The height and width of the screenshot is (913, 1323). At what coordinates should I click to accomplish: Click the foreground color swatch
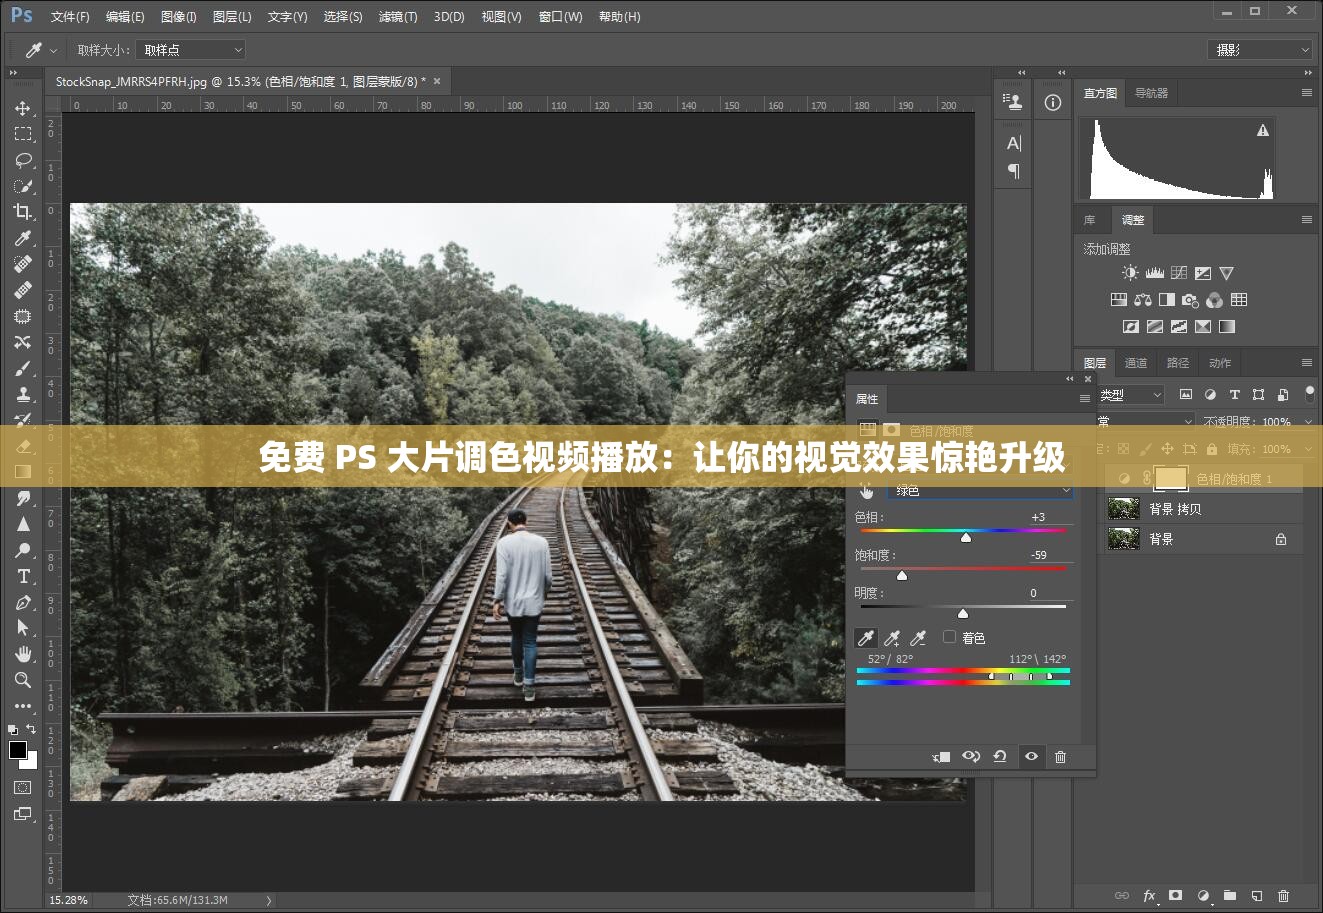click(x=18, y=750)
